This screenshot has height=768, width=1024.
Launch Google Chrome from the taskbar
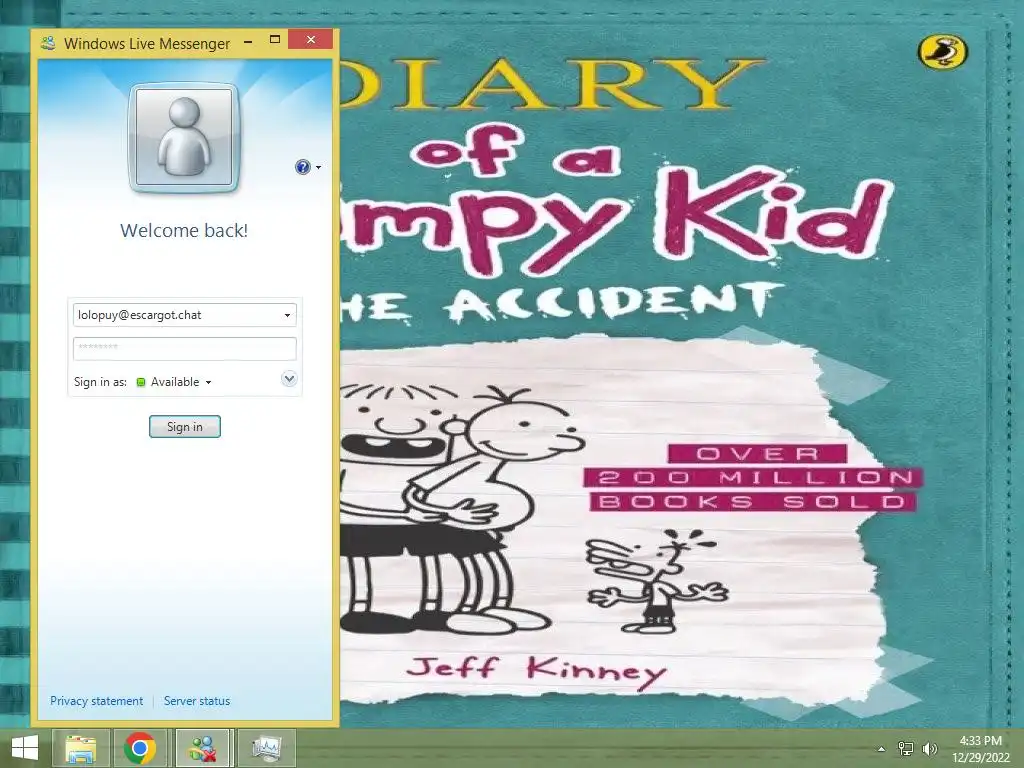(x=140, y=748)
